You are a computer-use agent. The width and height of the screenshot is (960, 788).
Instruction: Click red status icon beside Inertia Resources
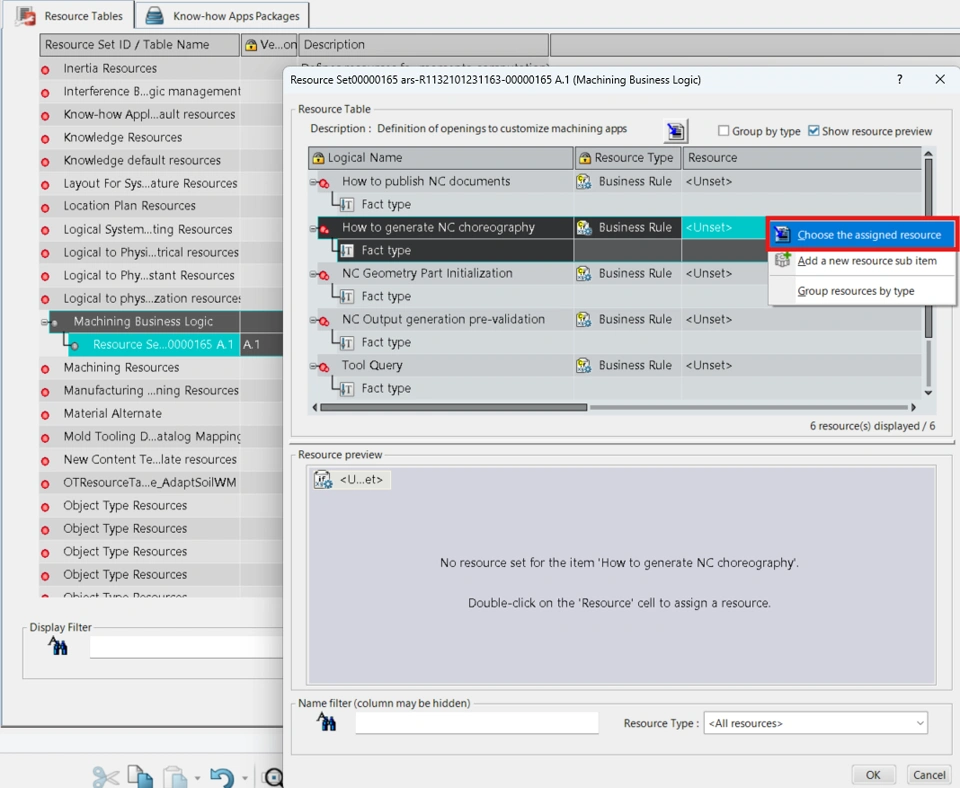(x=45, y=70)
